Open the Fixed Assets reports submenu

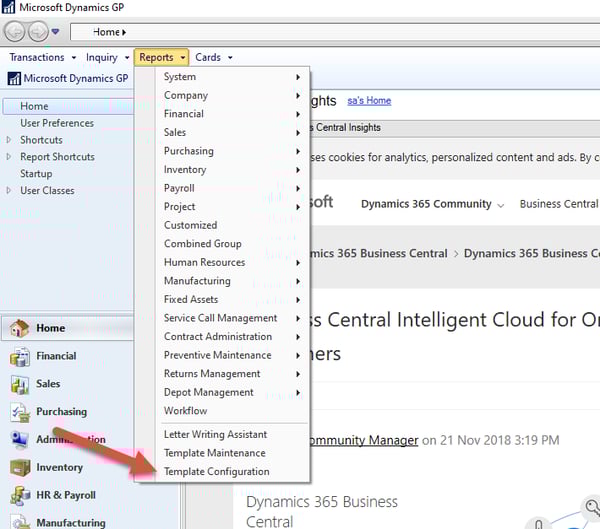(x=232, y=299)
